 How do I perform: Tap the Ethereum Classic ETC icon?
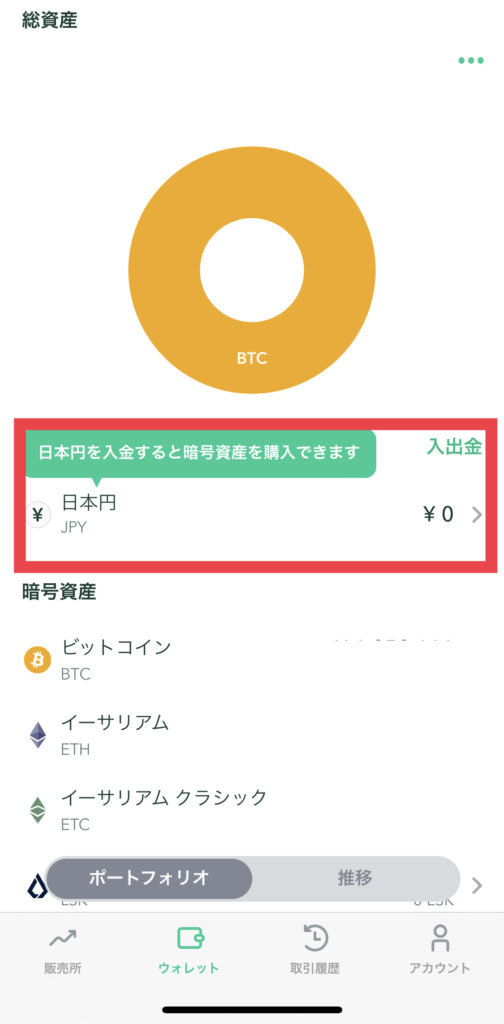click(x=38, y=810)
